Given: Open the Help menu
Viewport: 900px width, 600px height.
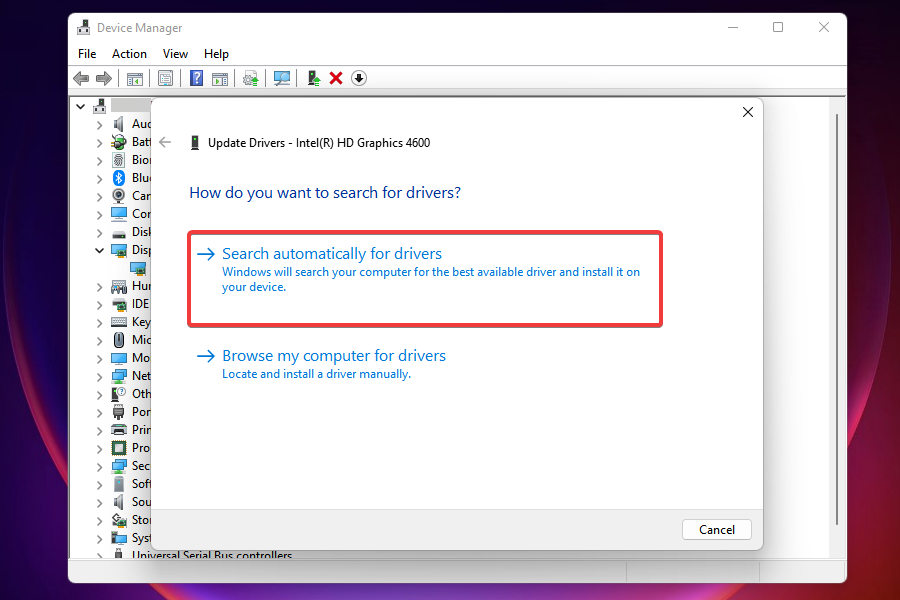Looking at the screenshot, I should [216, 53].
